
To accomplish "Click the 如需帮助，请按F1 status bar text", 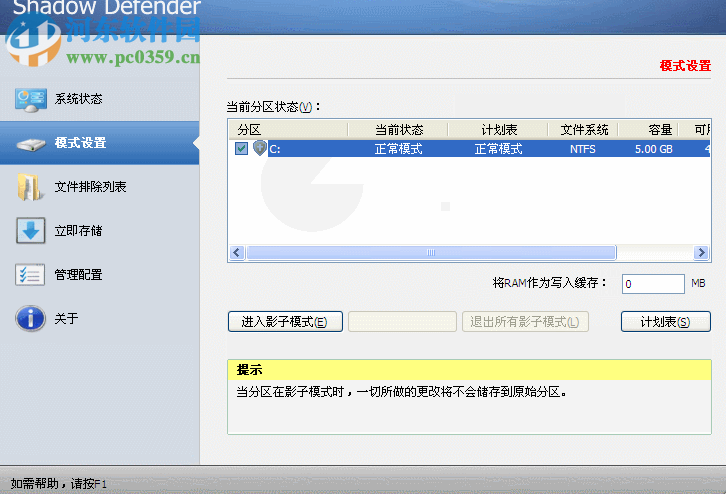I will (x=59, y=484).
